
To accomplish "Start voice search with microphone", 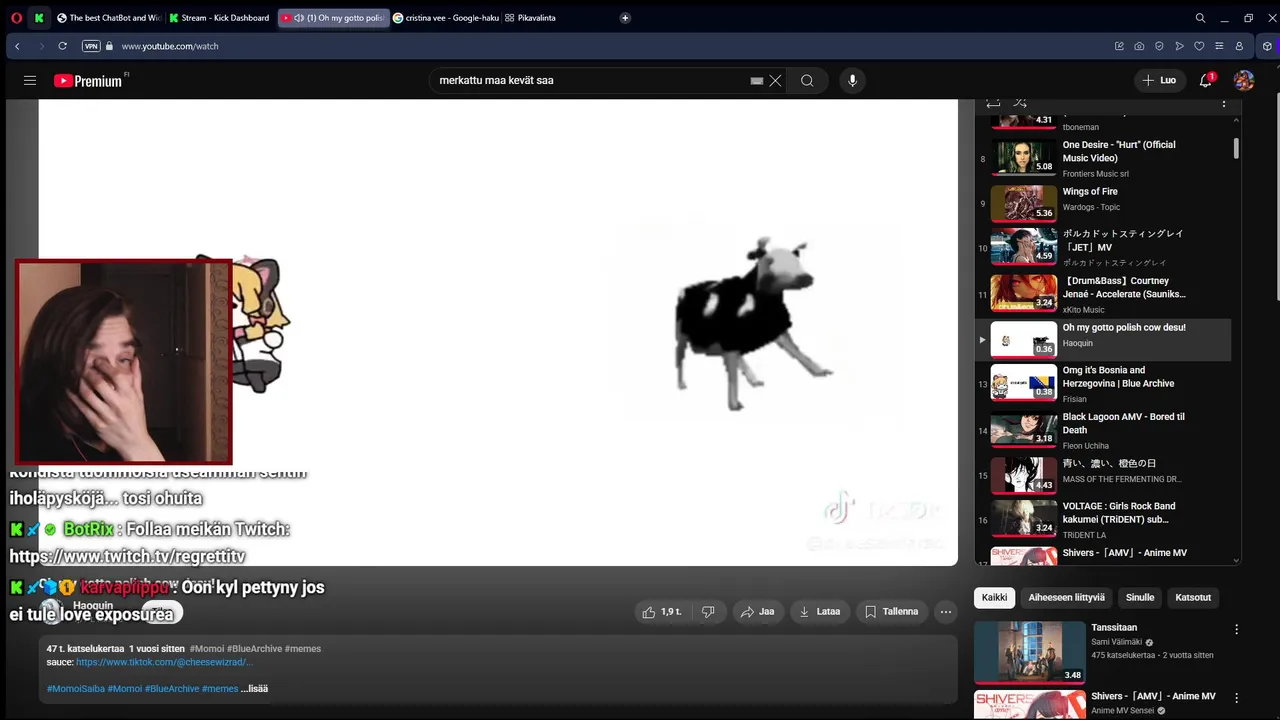I will point(852,81).
